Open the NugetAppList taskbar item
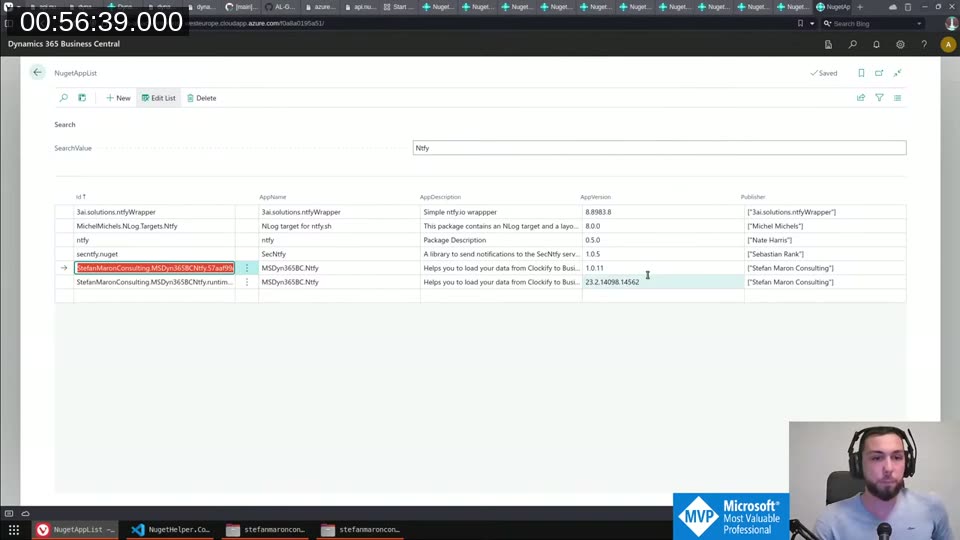Image resolution: width=960 pixels, height=540 pixels. [x=76, y=530]
